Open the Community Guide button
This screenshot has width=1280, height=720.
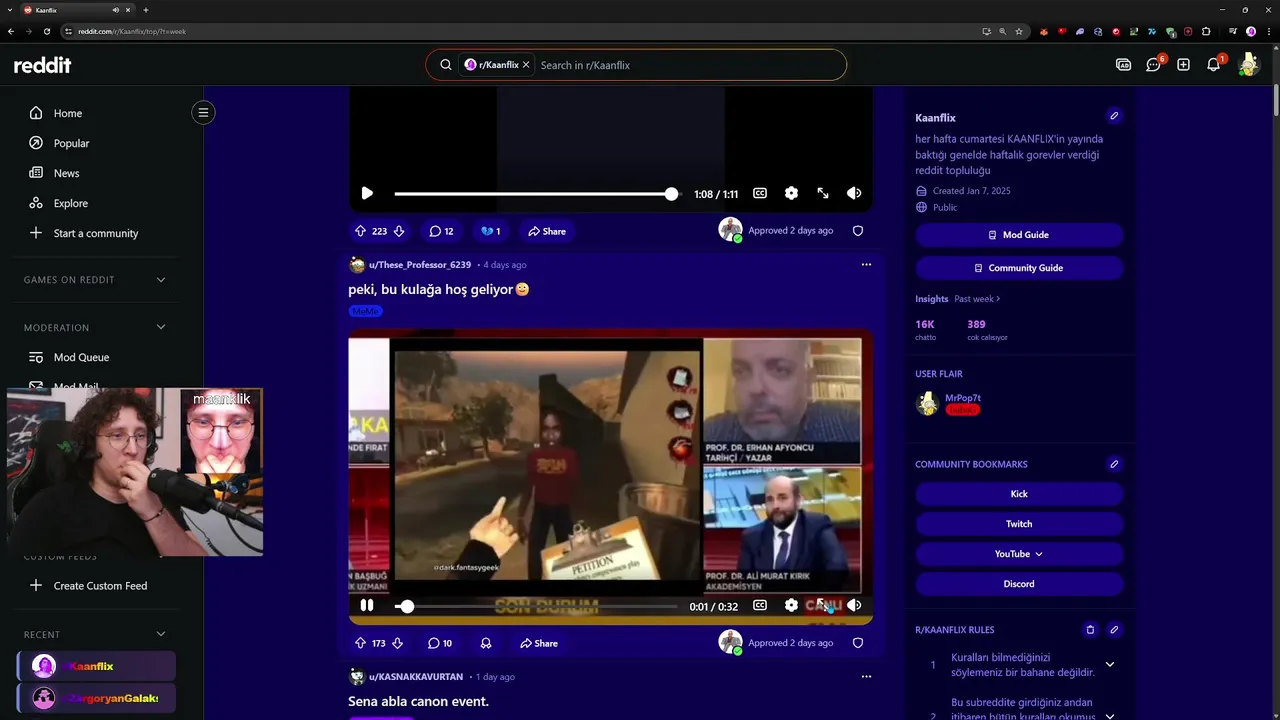coord(1019,268)
